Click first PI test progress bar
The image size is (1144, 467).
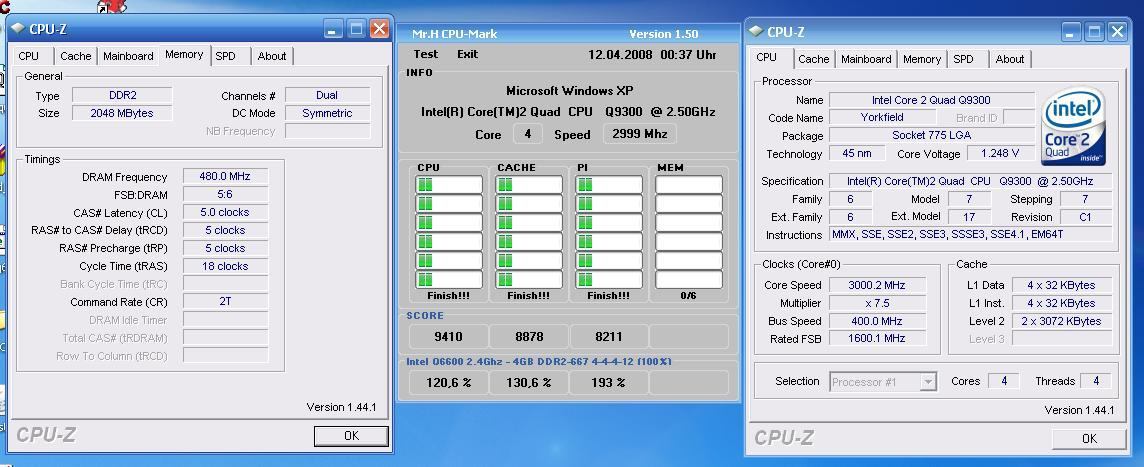609,185
